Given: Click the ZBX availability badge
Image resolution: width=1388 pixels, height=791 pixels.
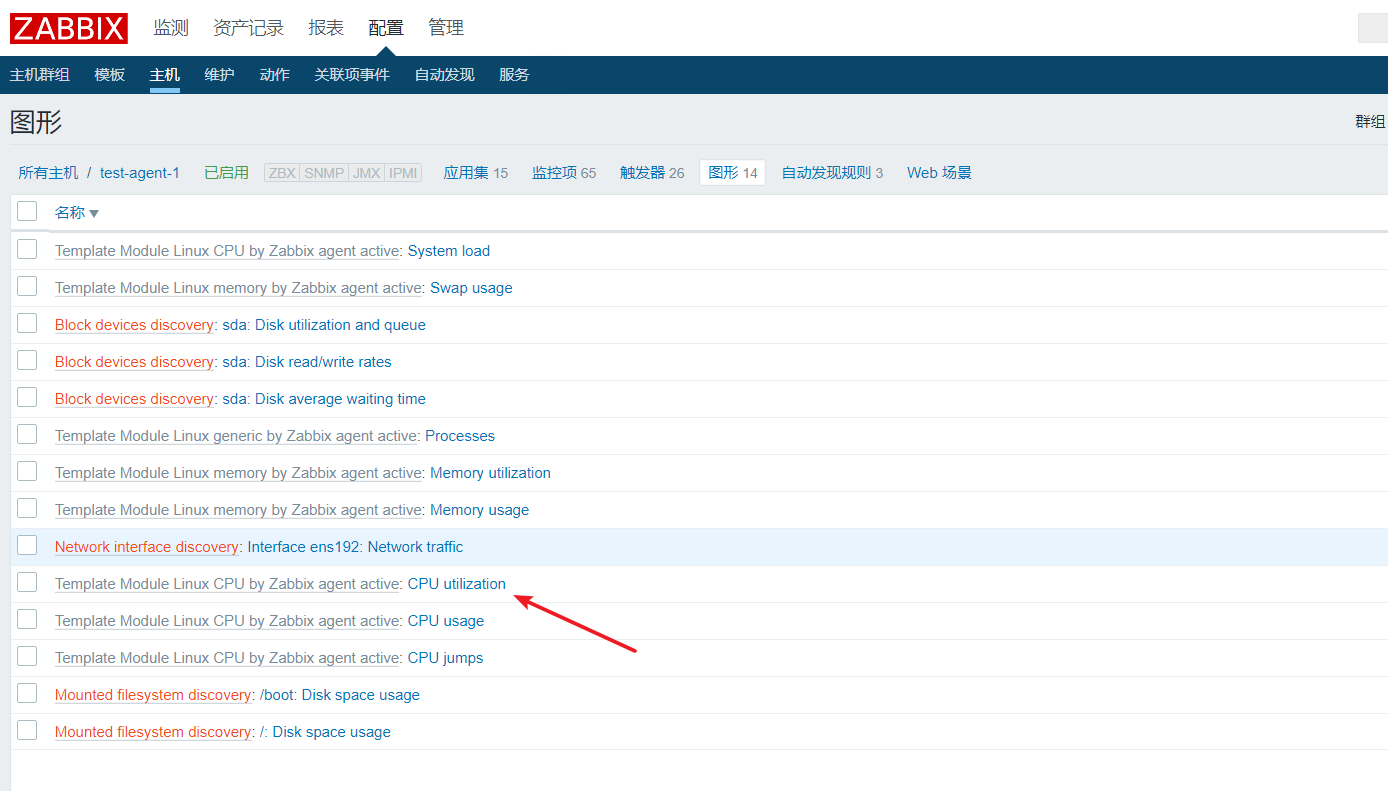Looking at the screenshot, I should pyautogui.click(x=282, y=173).
